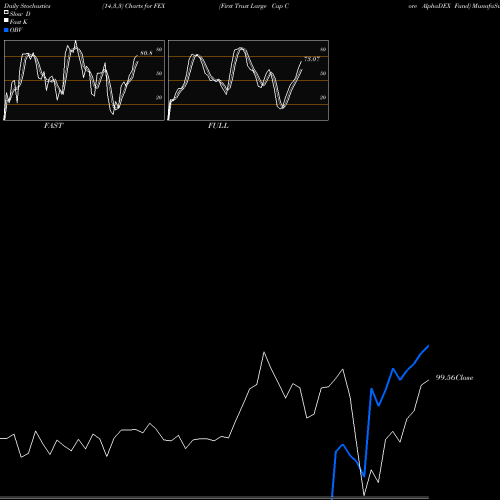Click the 'FAST' chart caption
Viewport: 500px width, 500px height.
(x=53, y=126)
